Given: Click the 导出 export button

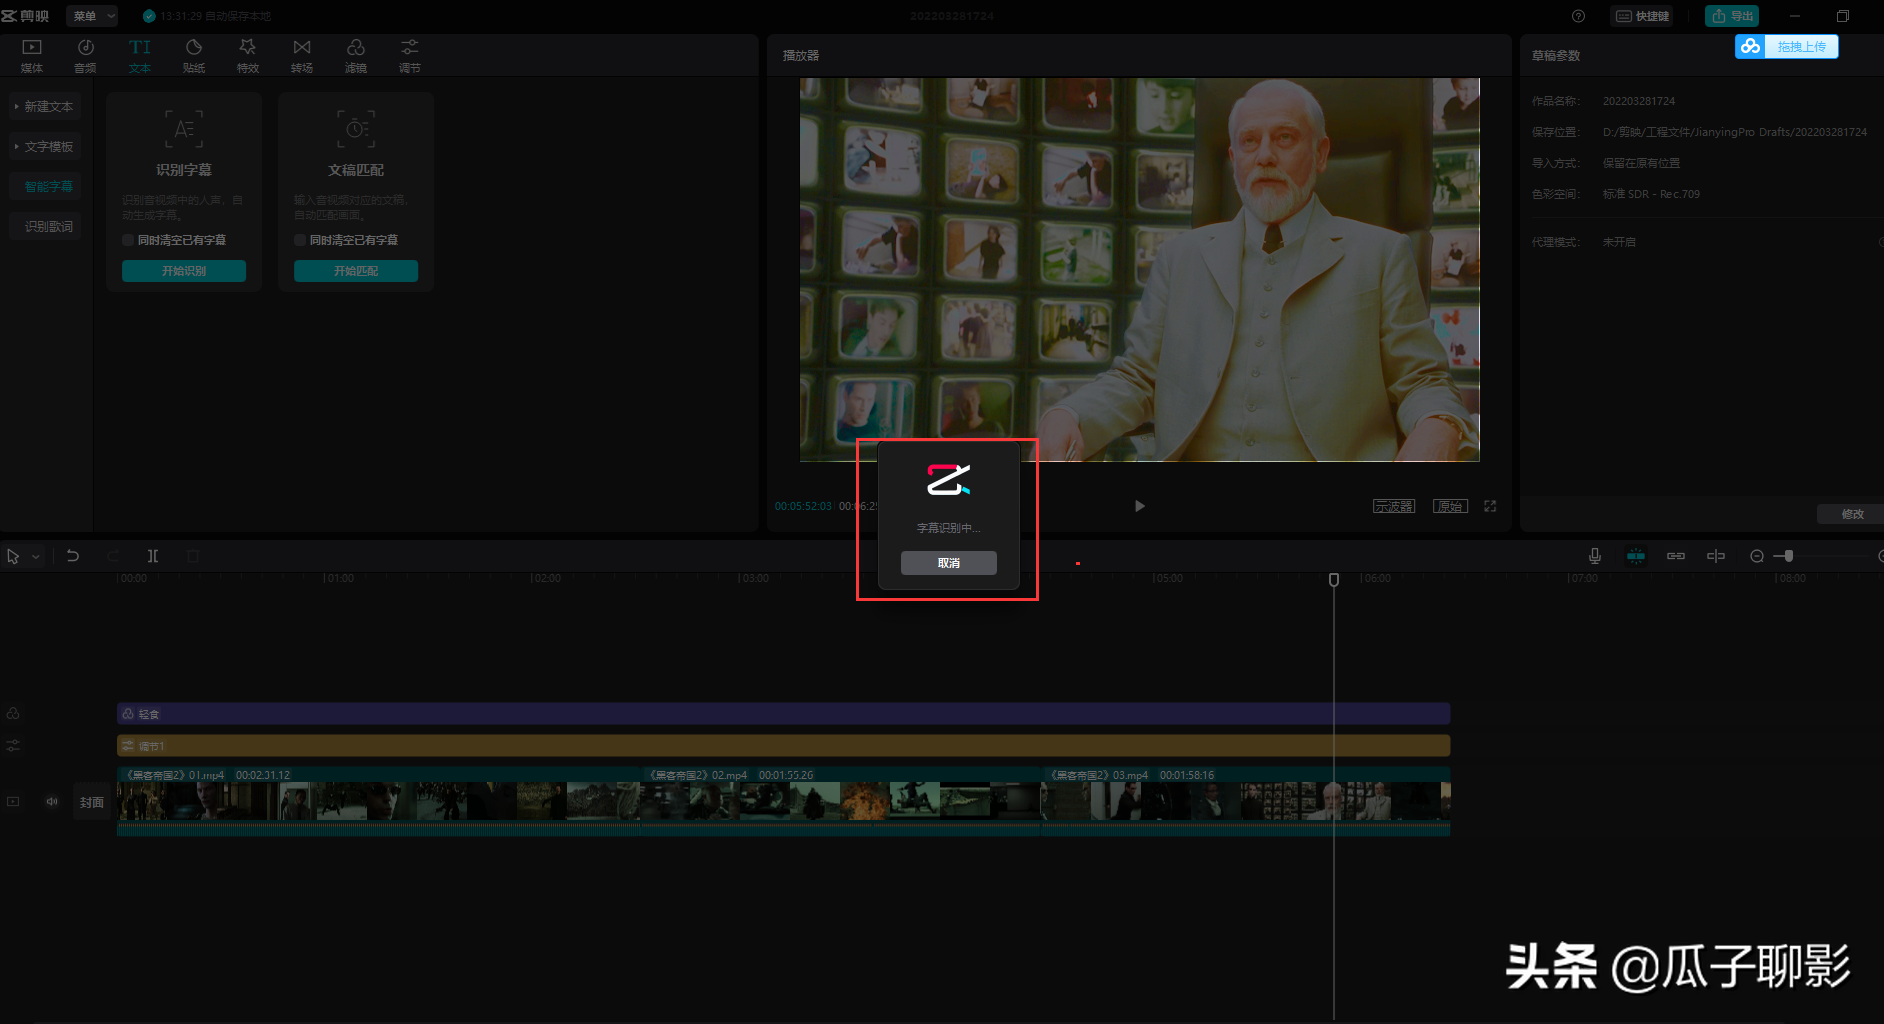Looking at the screenshot, I should point(1732,16).
